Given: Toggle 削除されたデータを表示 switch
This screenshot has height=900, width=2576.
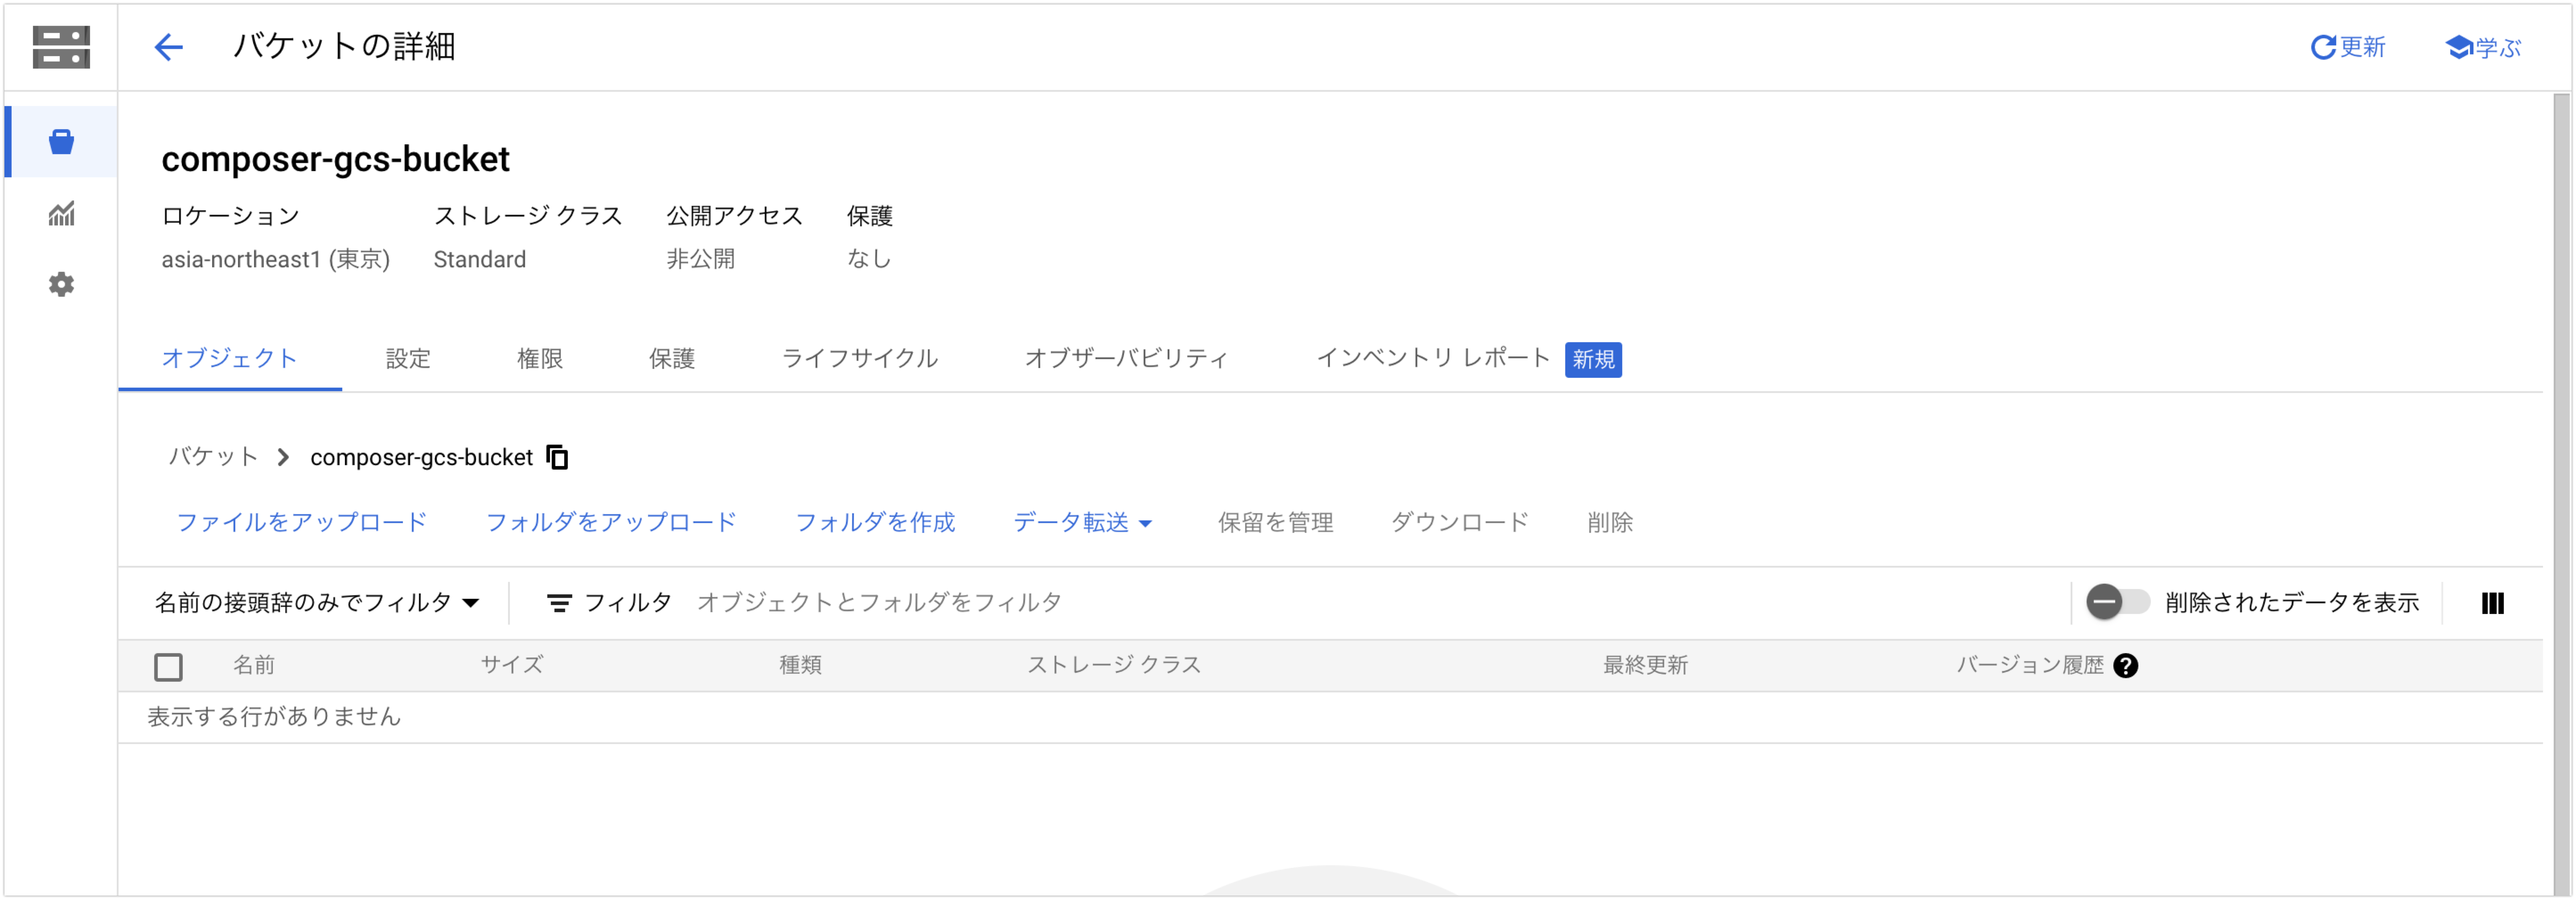Looking at the screenshot, I should (x=2117, y=602).
